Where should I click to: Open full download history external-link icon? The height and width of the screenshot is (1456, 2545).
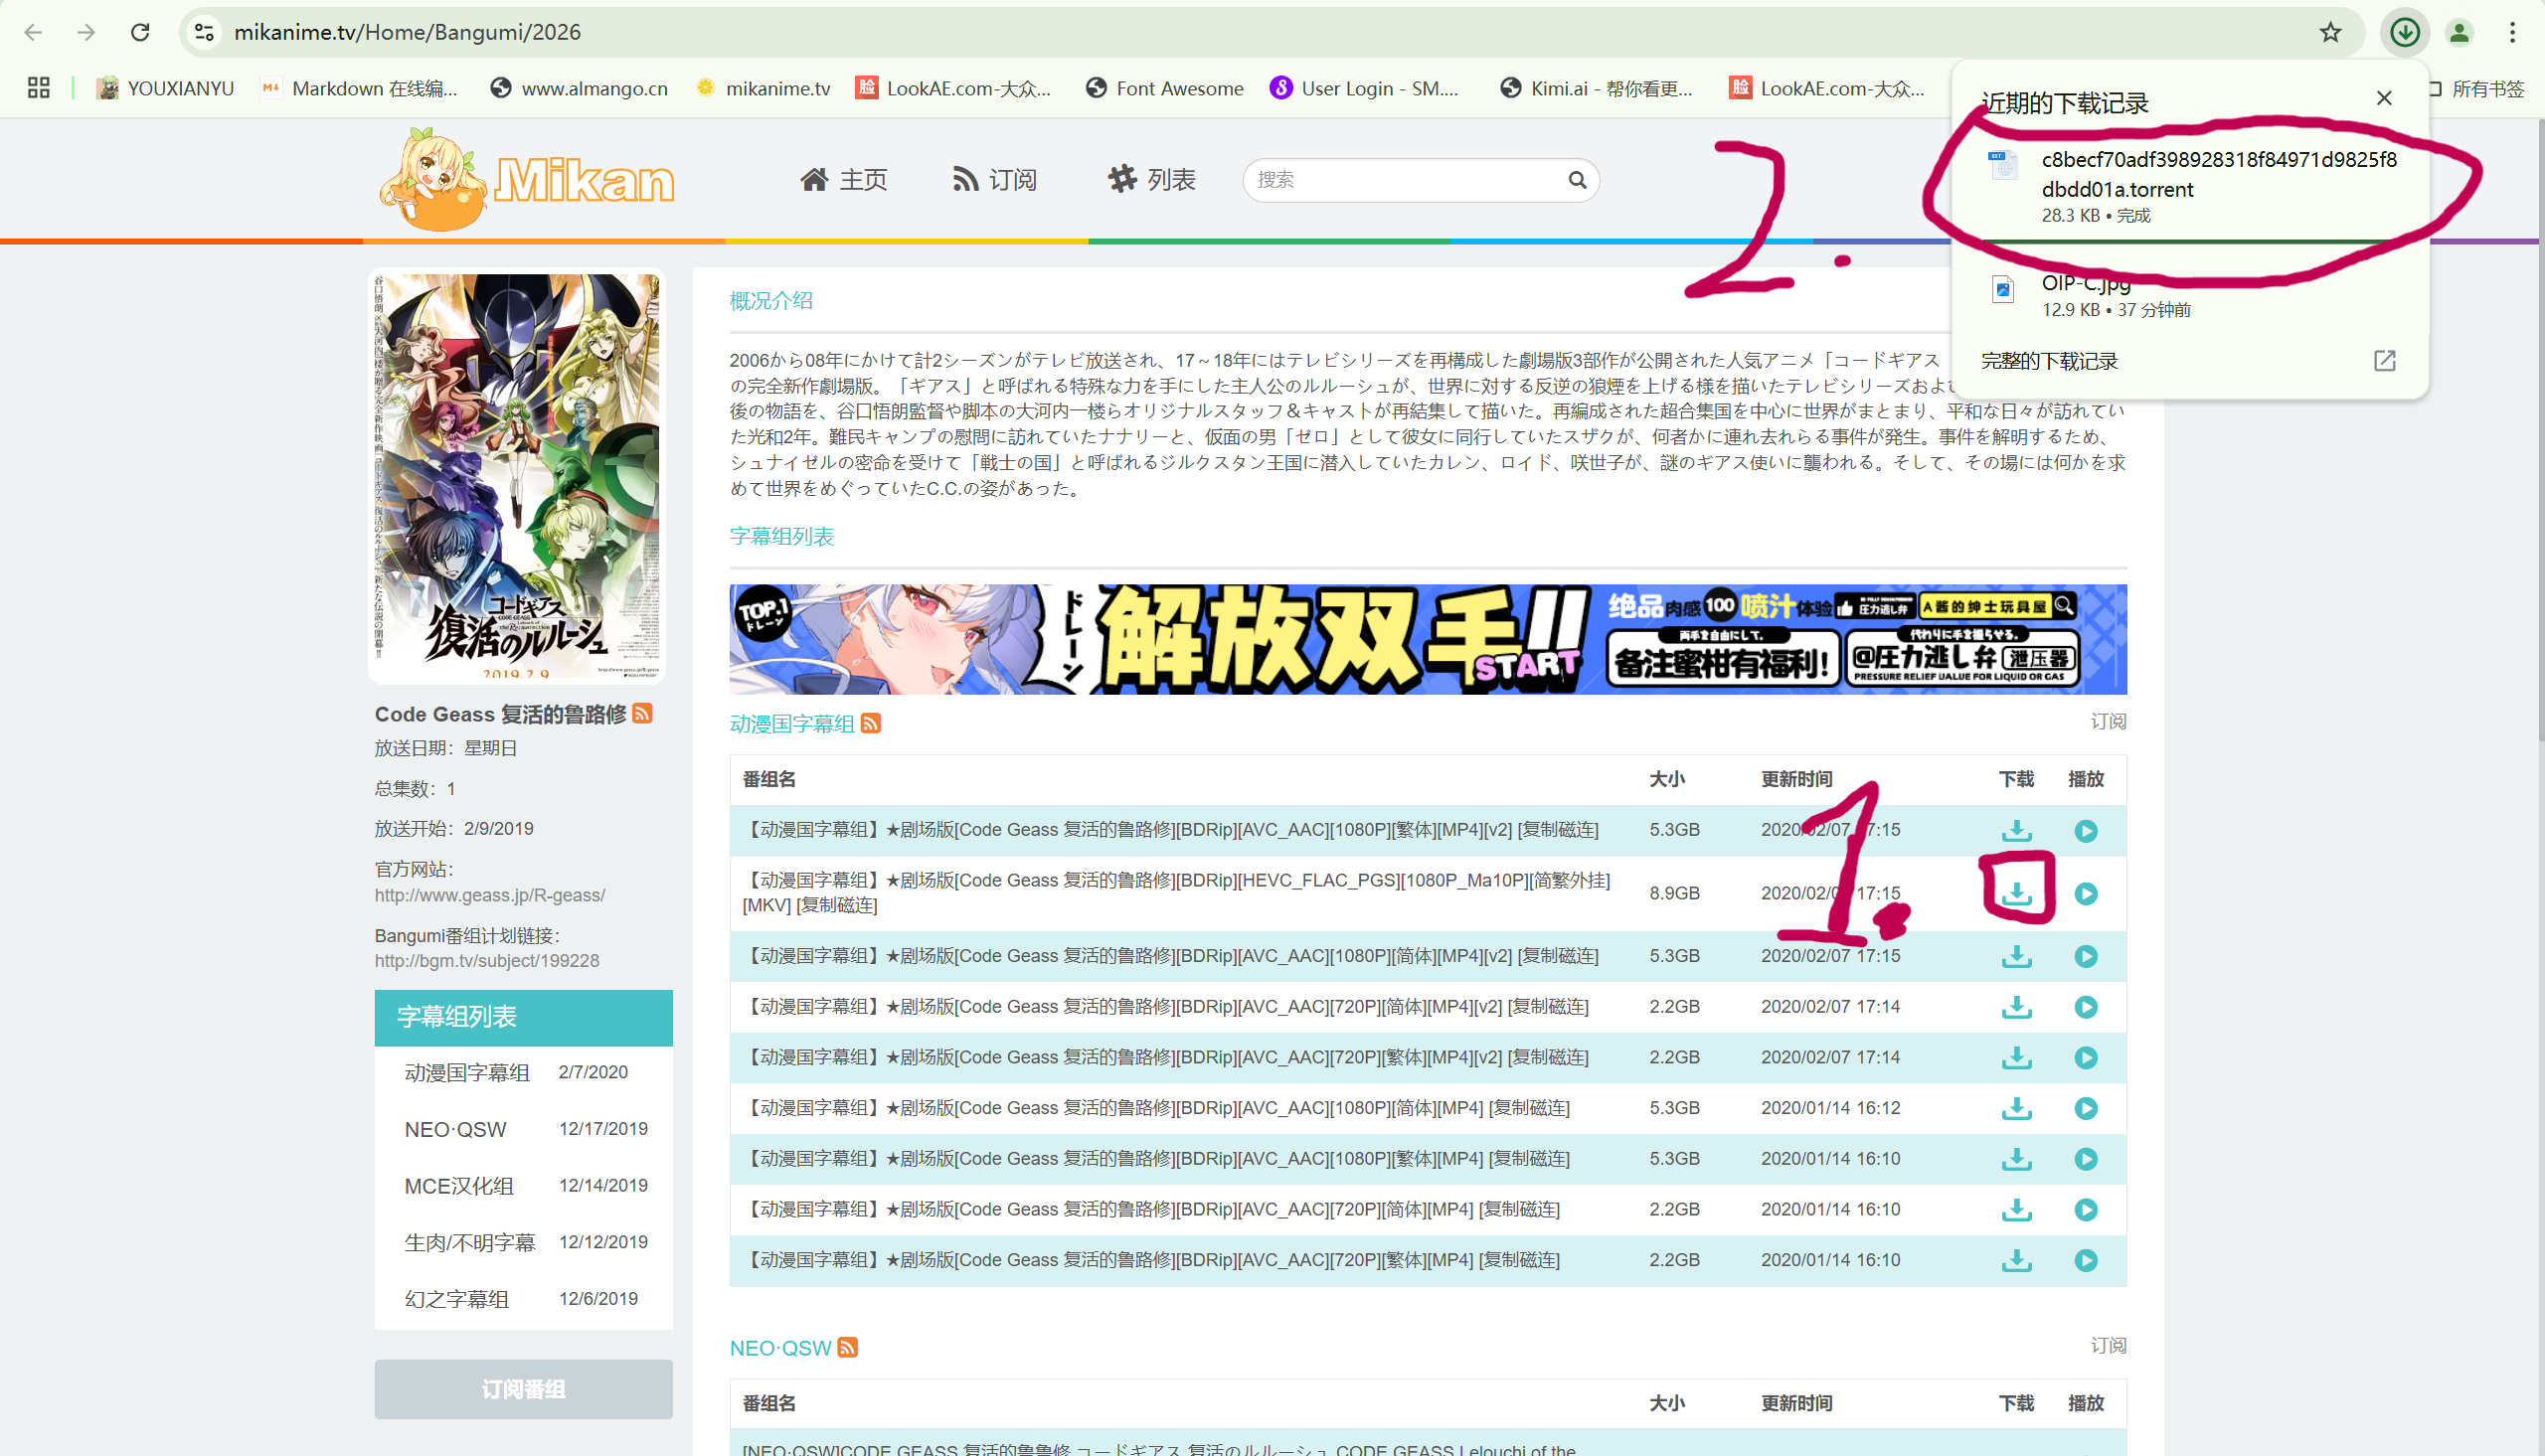pyautogui.click(x=2384, y=361)
